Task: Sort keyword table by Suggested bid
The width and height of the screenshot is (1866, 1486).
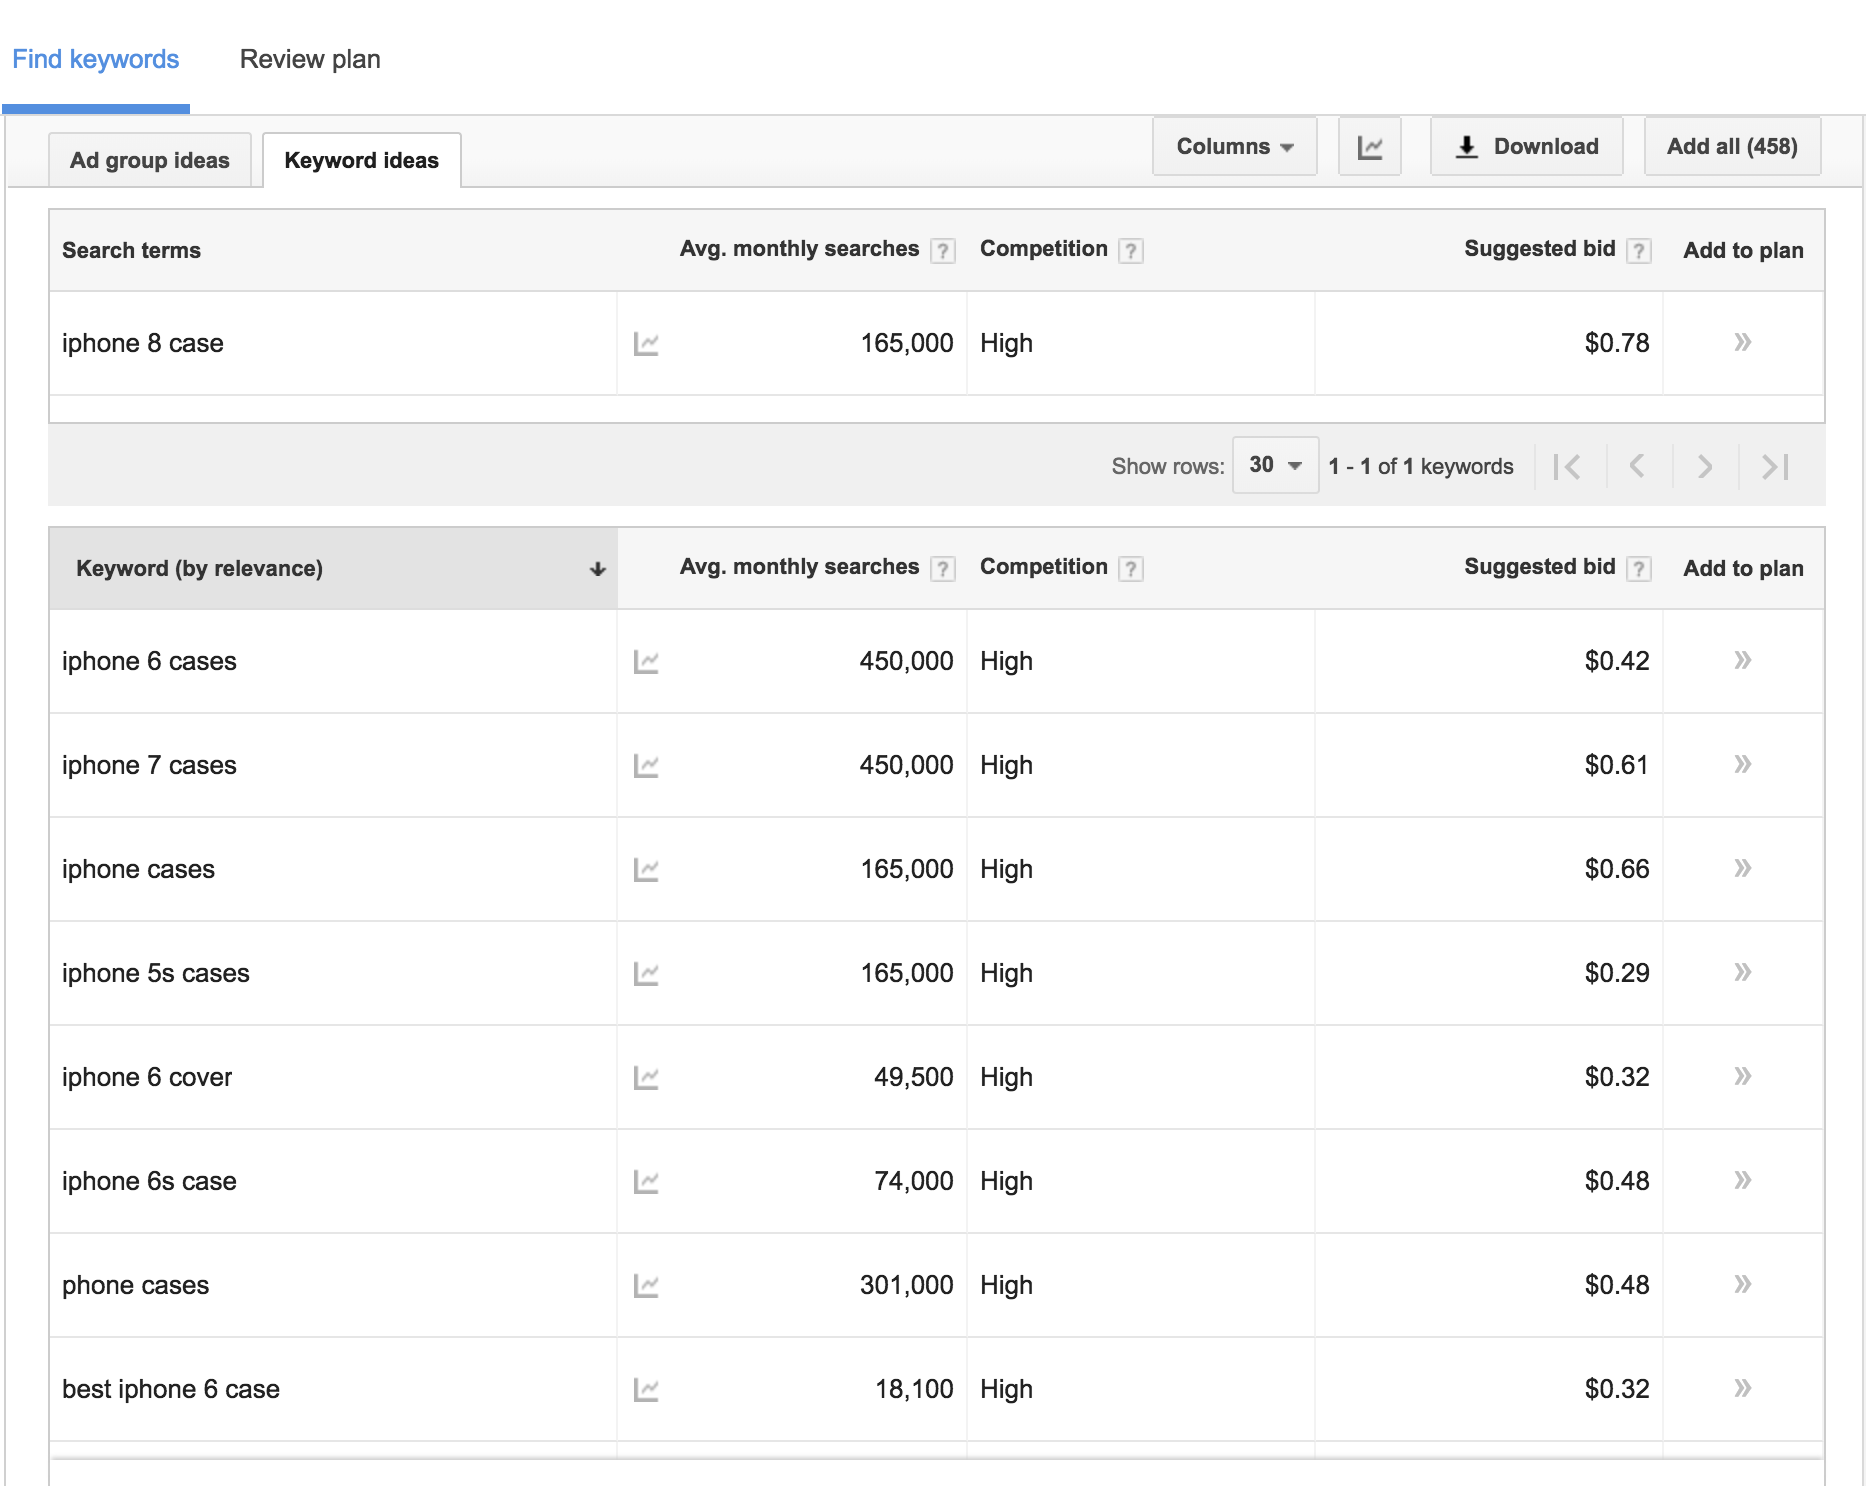Action: point(1539,567)
